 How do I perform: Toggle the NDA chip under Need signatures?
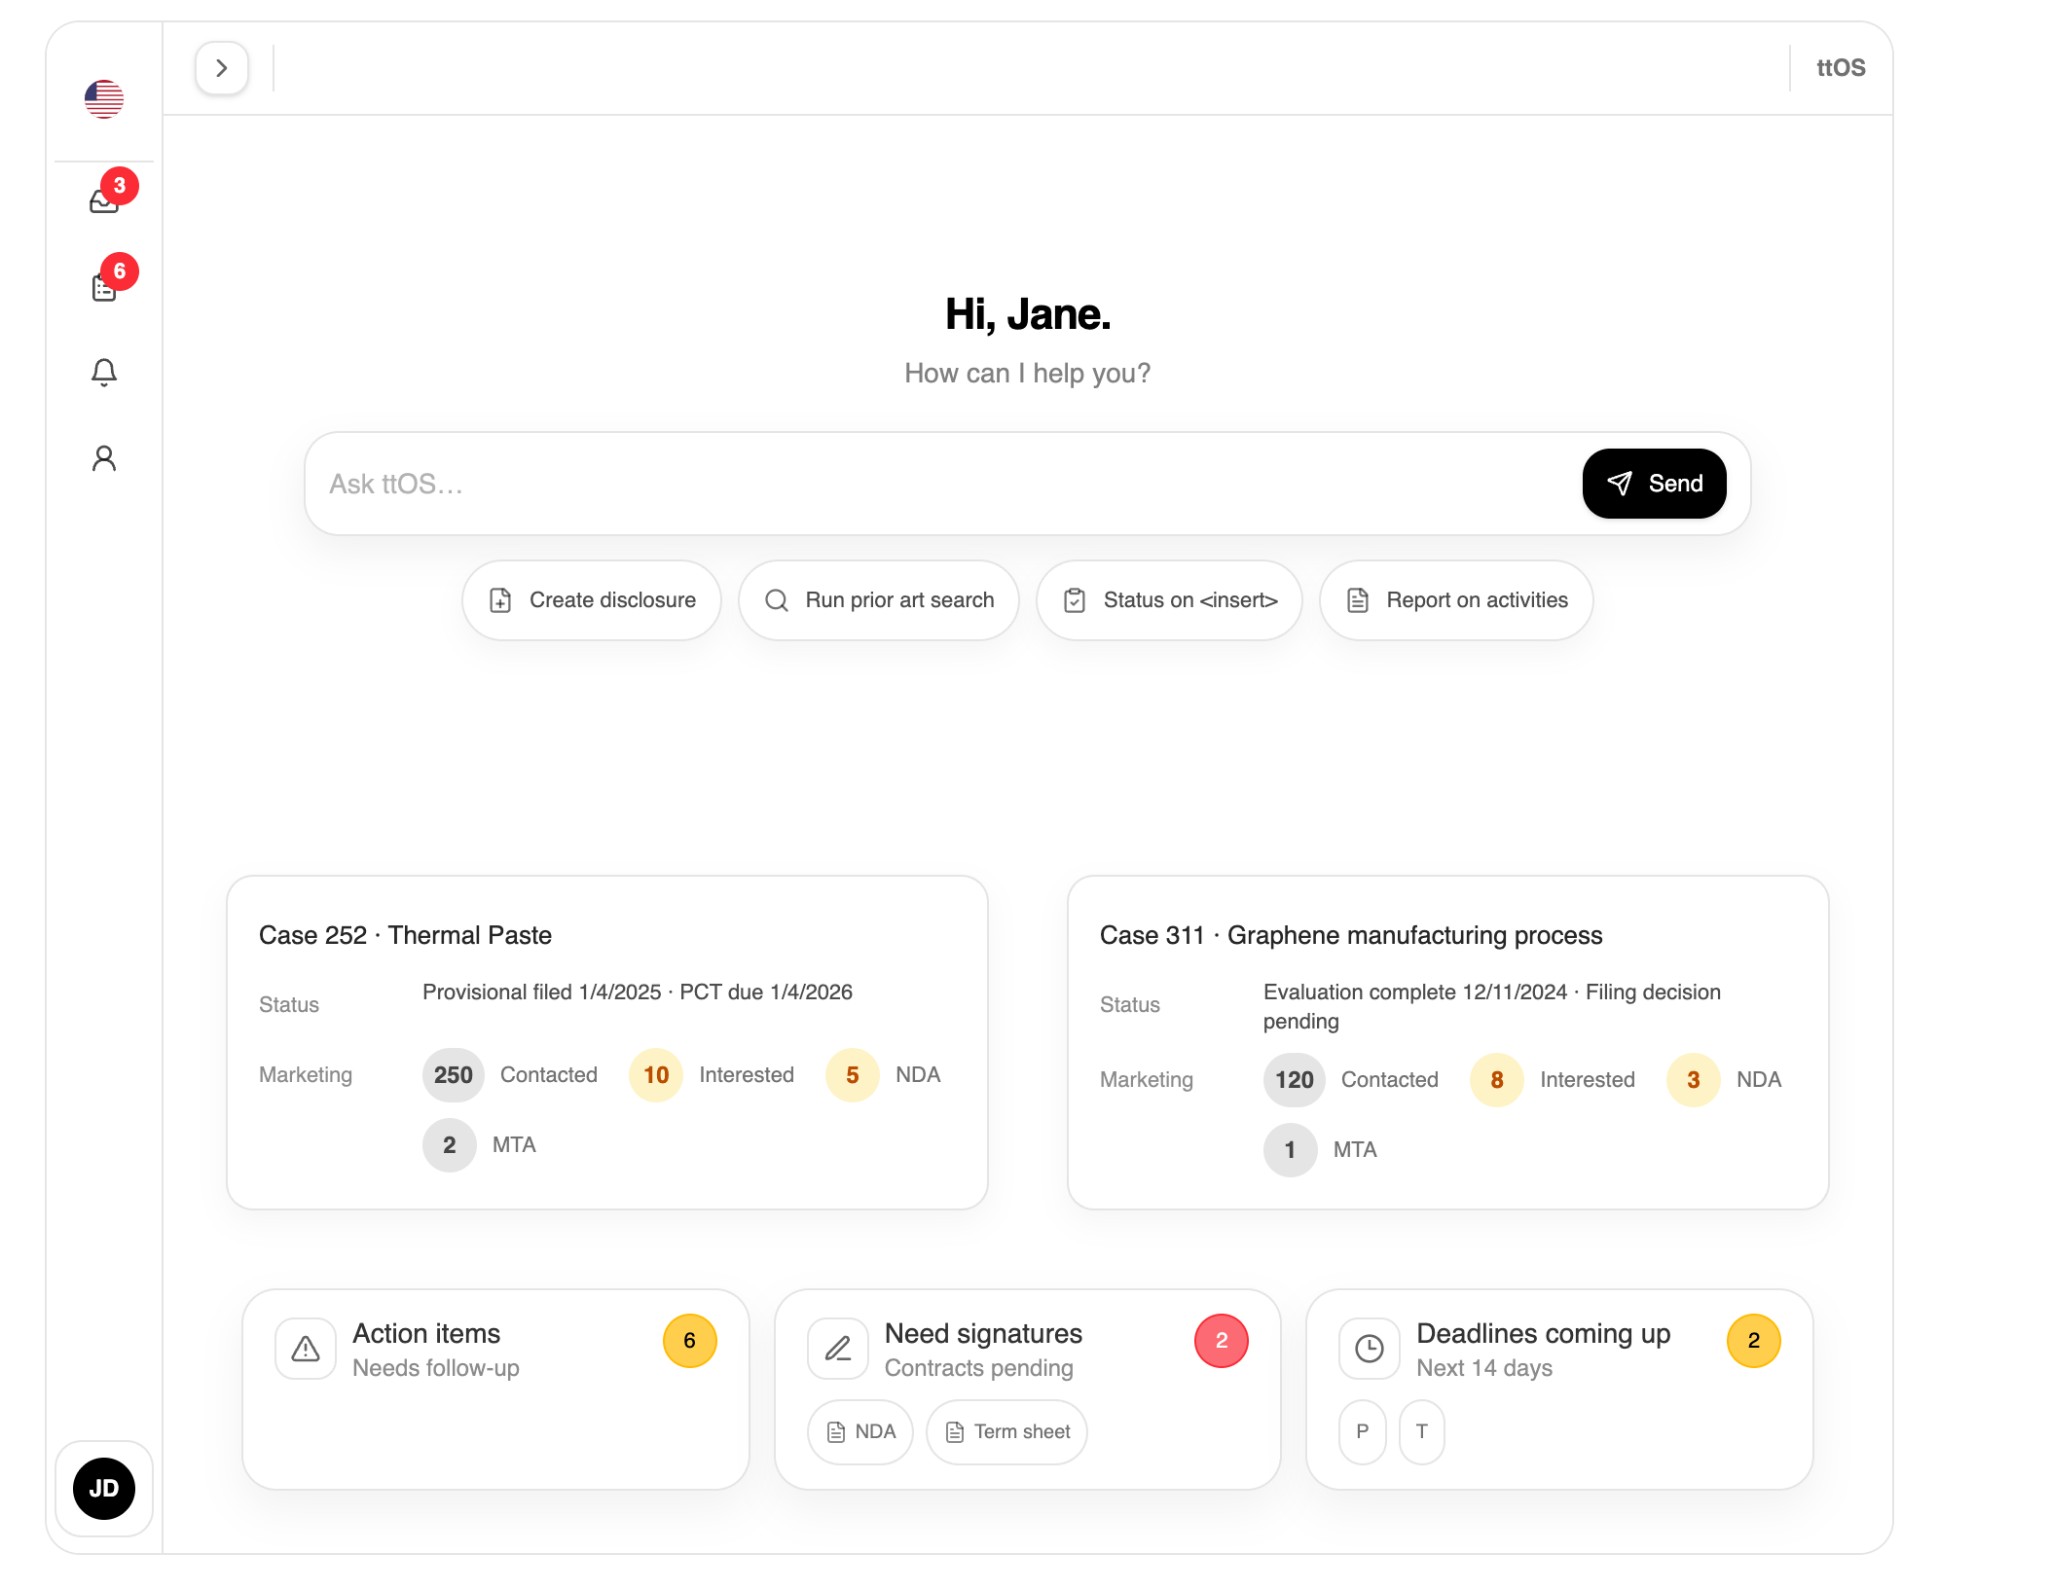pyautogui.click(x=860, y=1431)
